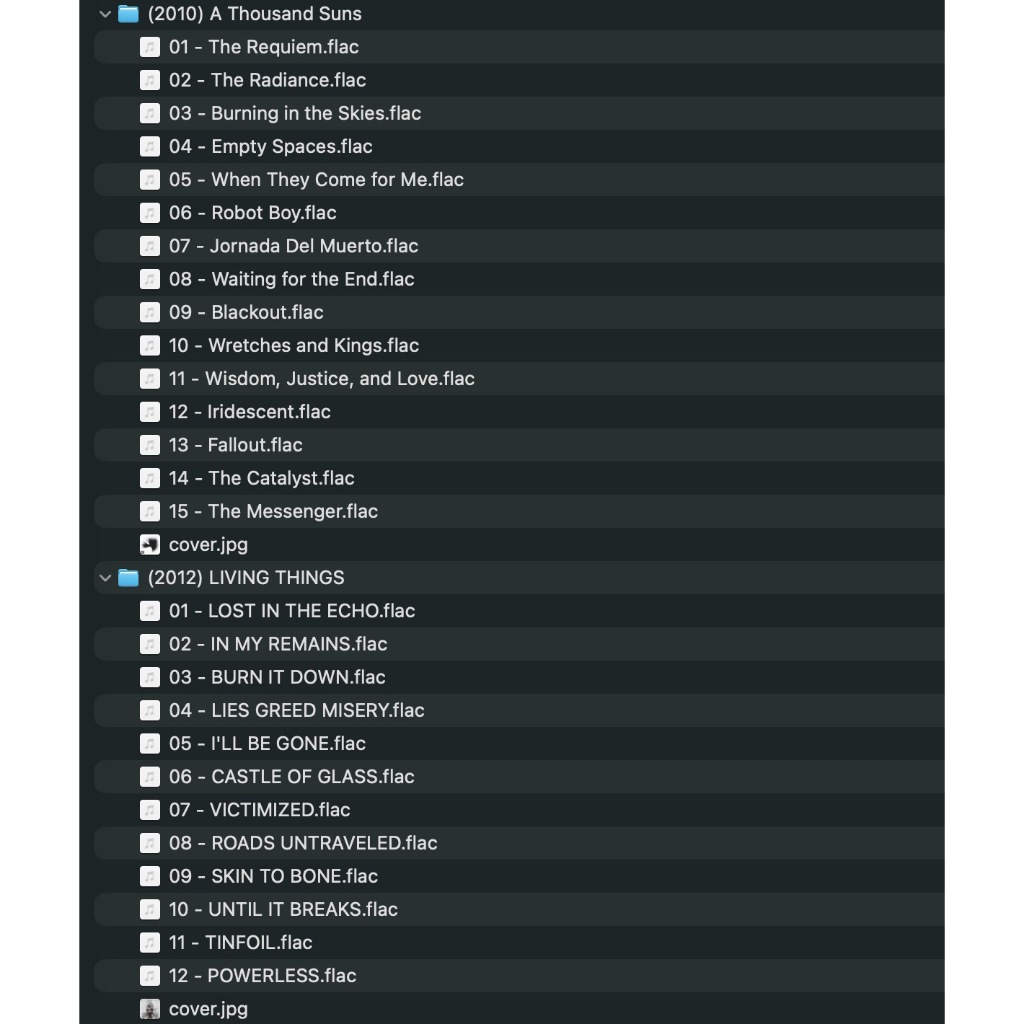Click audio icon of When They Come for Me.flac
1024x1024 pixels.
[x=150, y=180]
